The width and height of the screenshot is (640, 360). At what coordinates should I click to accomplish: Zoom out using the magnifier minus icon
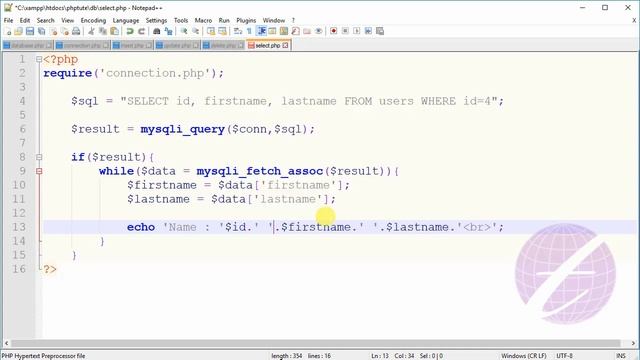pos(196,31)
